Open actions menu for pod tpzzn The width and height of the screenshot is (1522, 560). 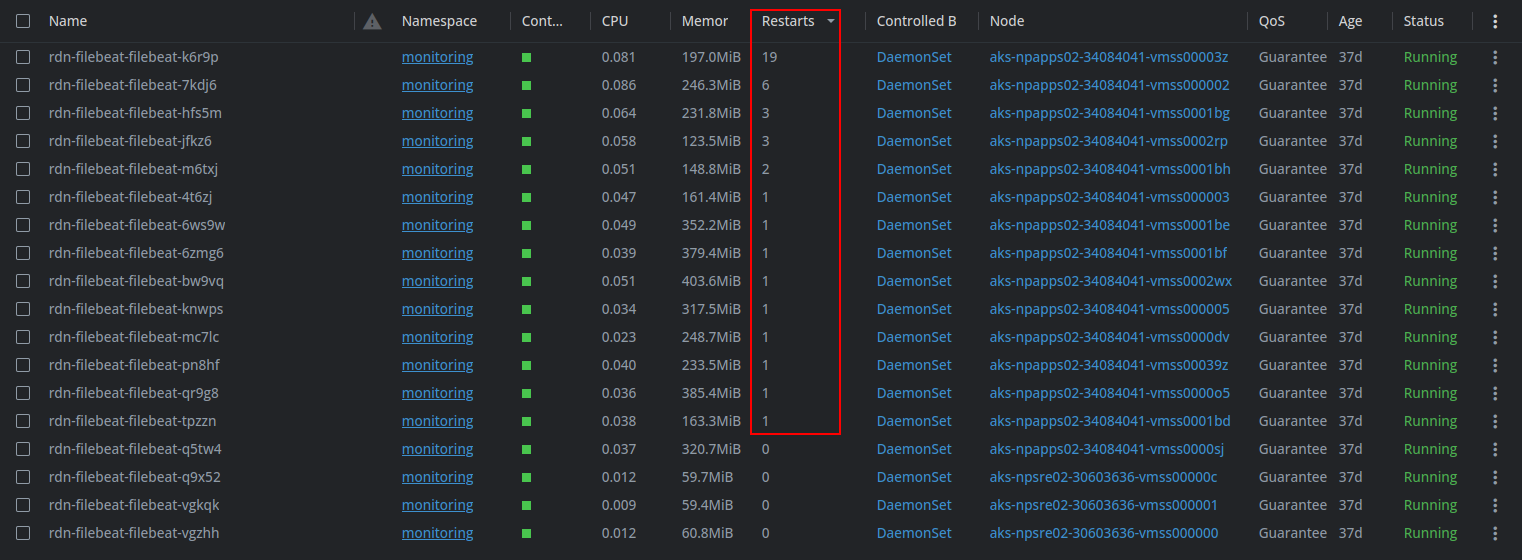(1495, 421)
